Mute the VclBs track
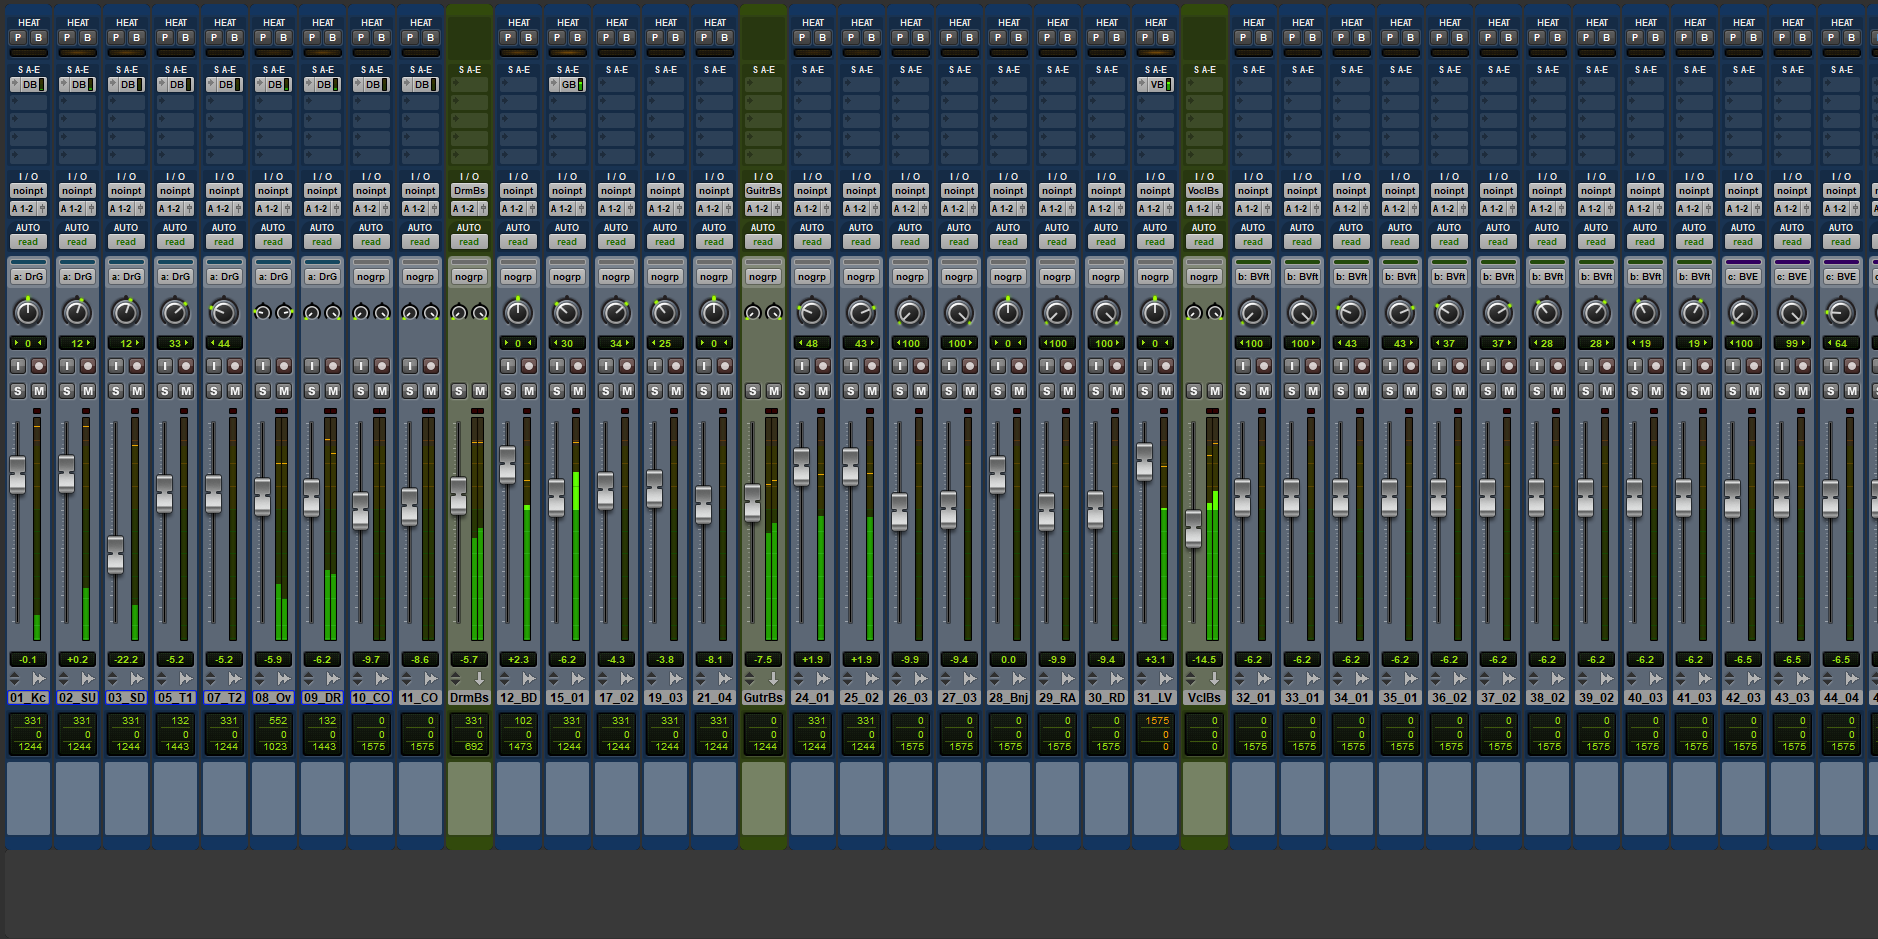 coord(1215,391)
